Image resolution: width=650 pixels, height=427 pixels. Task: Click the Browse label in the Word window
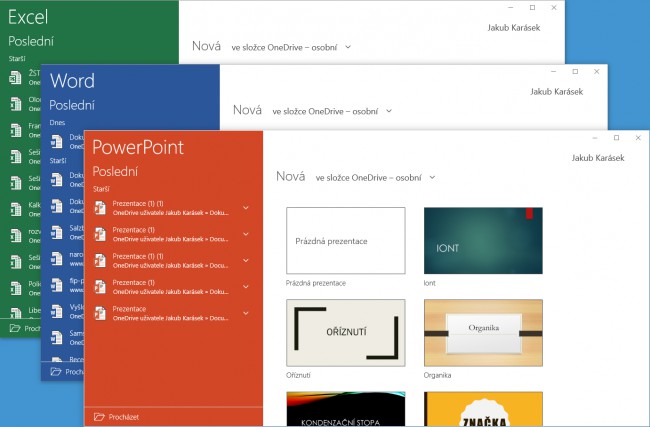75,372
